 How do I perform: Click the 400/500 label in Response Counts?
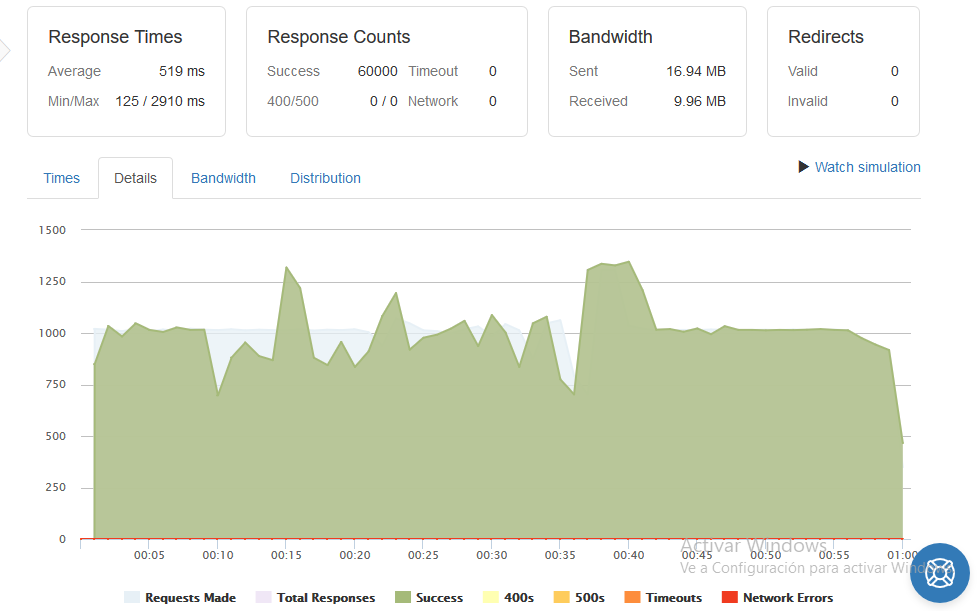click(x=293, y=102)
